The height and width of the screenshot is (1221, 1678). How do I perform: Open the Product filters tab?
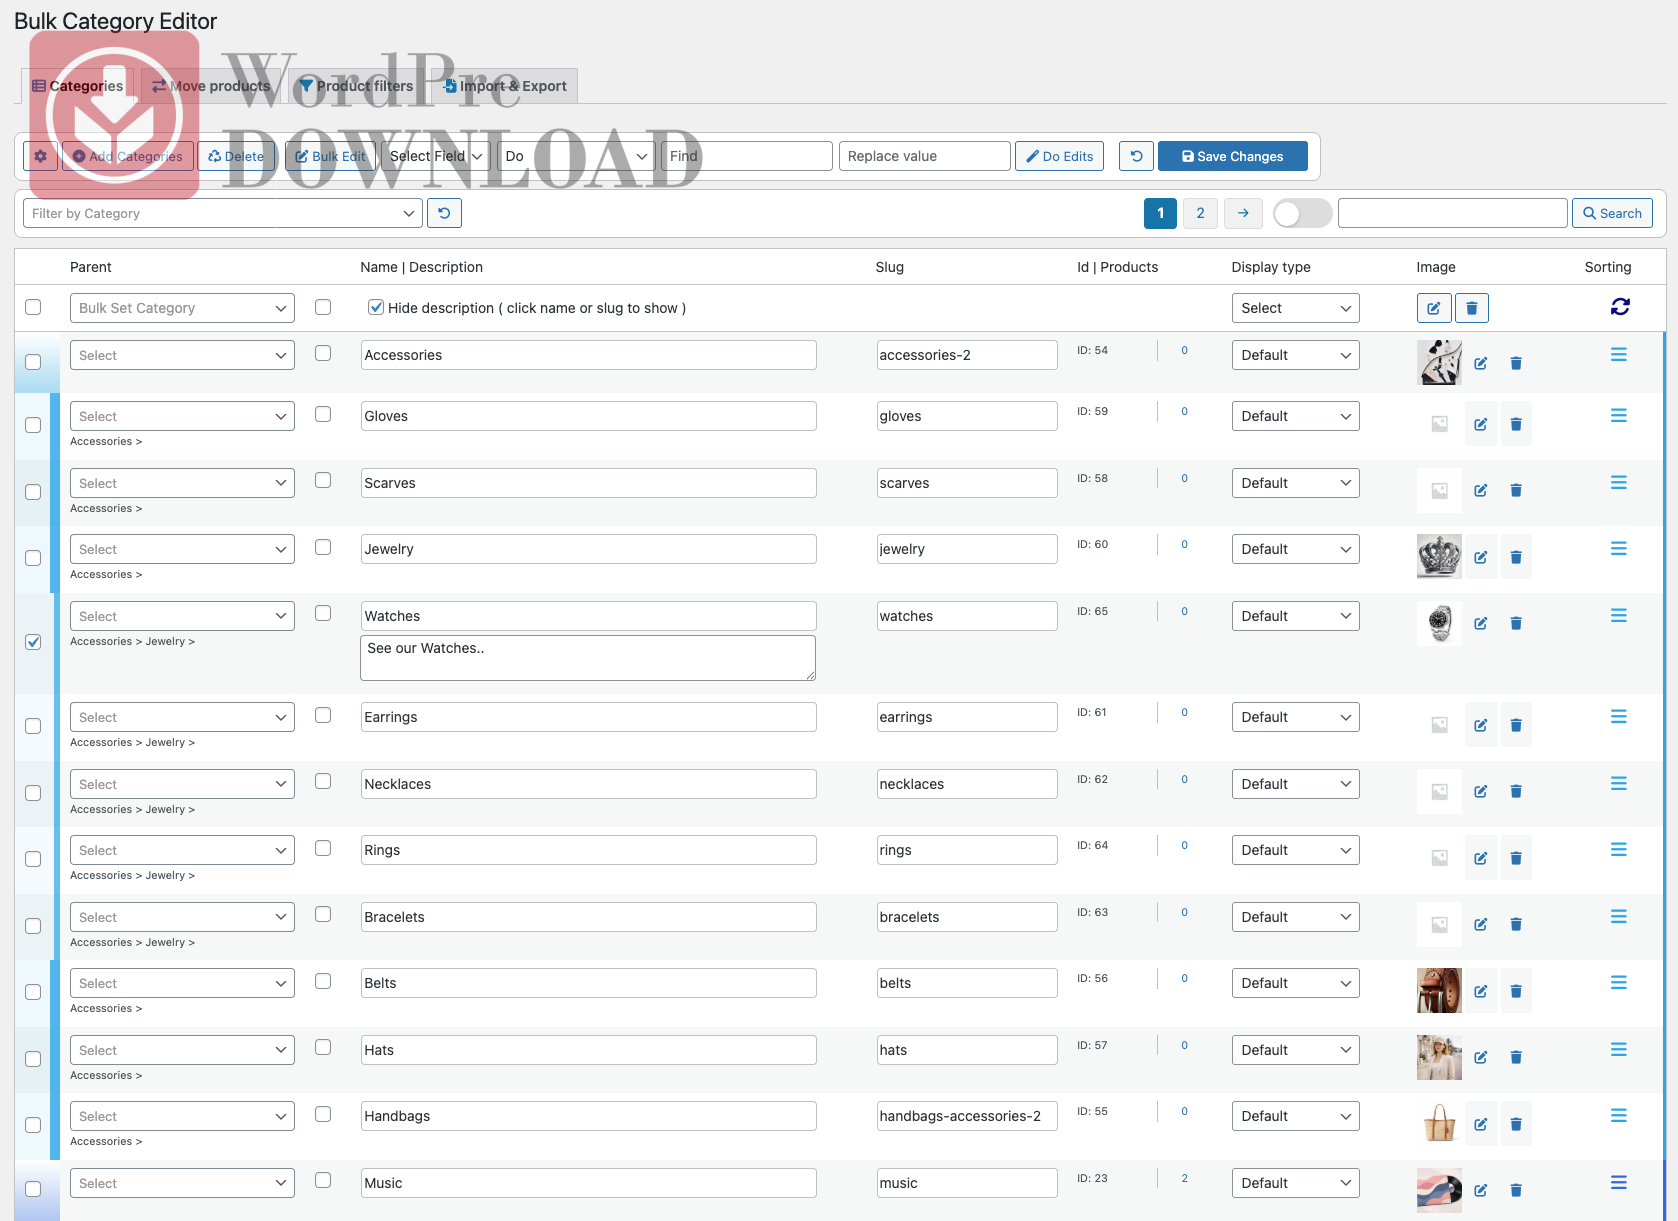point(357,86)
